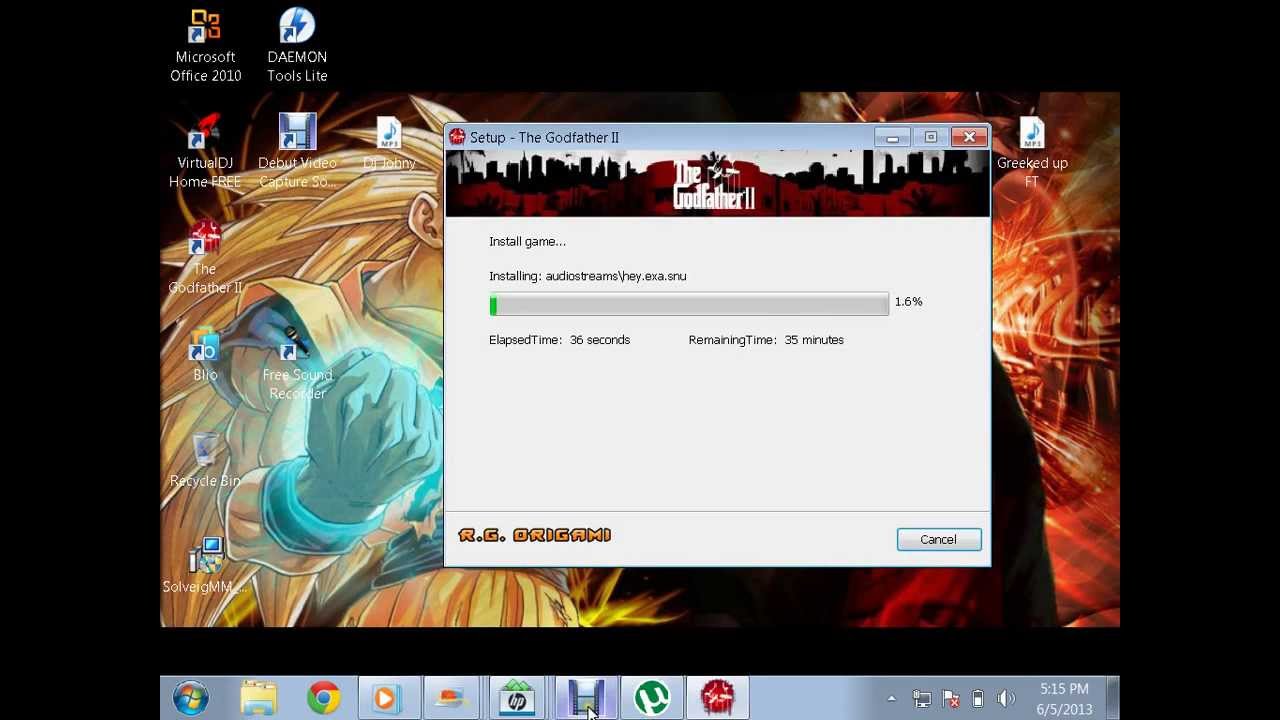
Task: Open uTorrent from the taskbar
Action: point(652,698)
